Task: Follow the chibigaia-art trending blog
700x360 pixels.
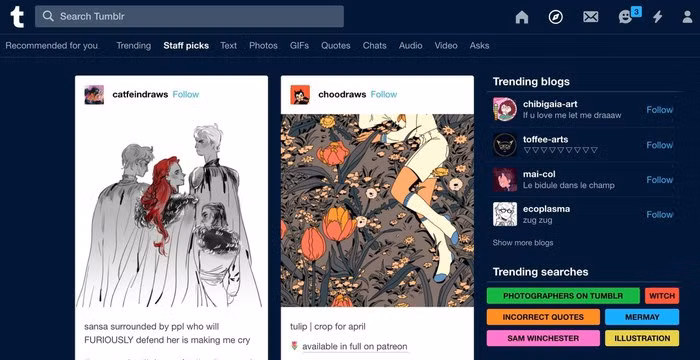Action: [659, 110]
